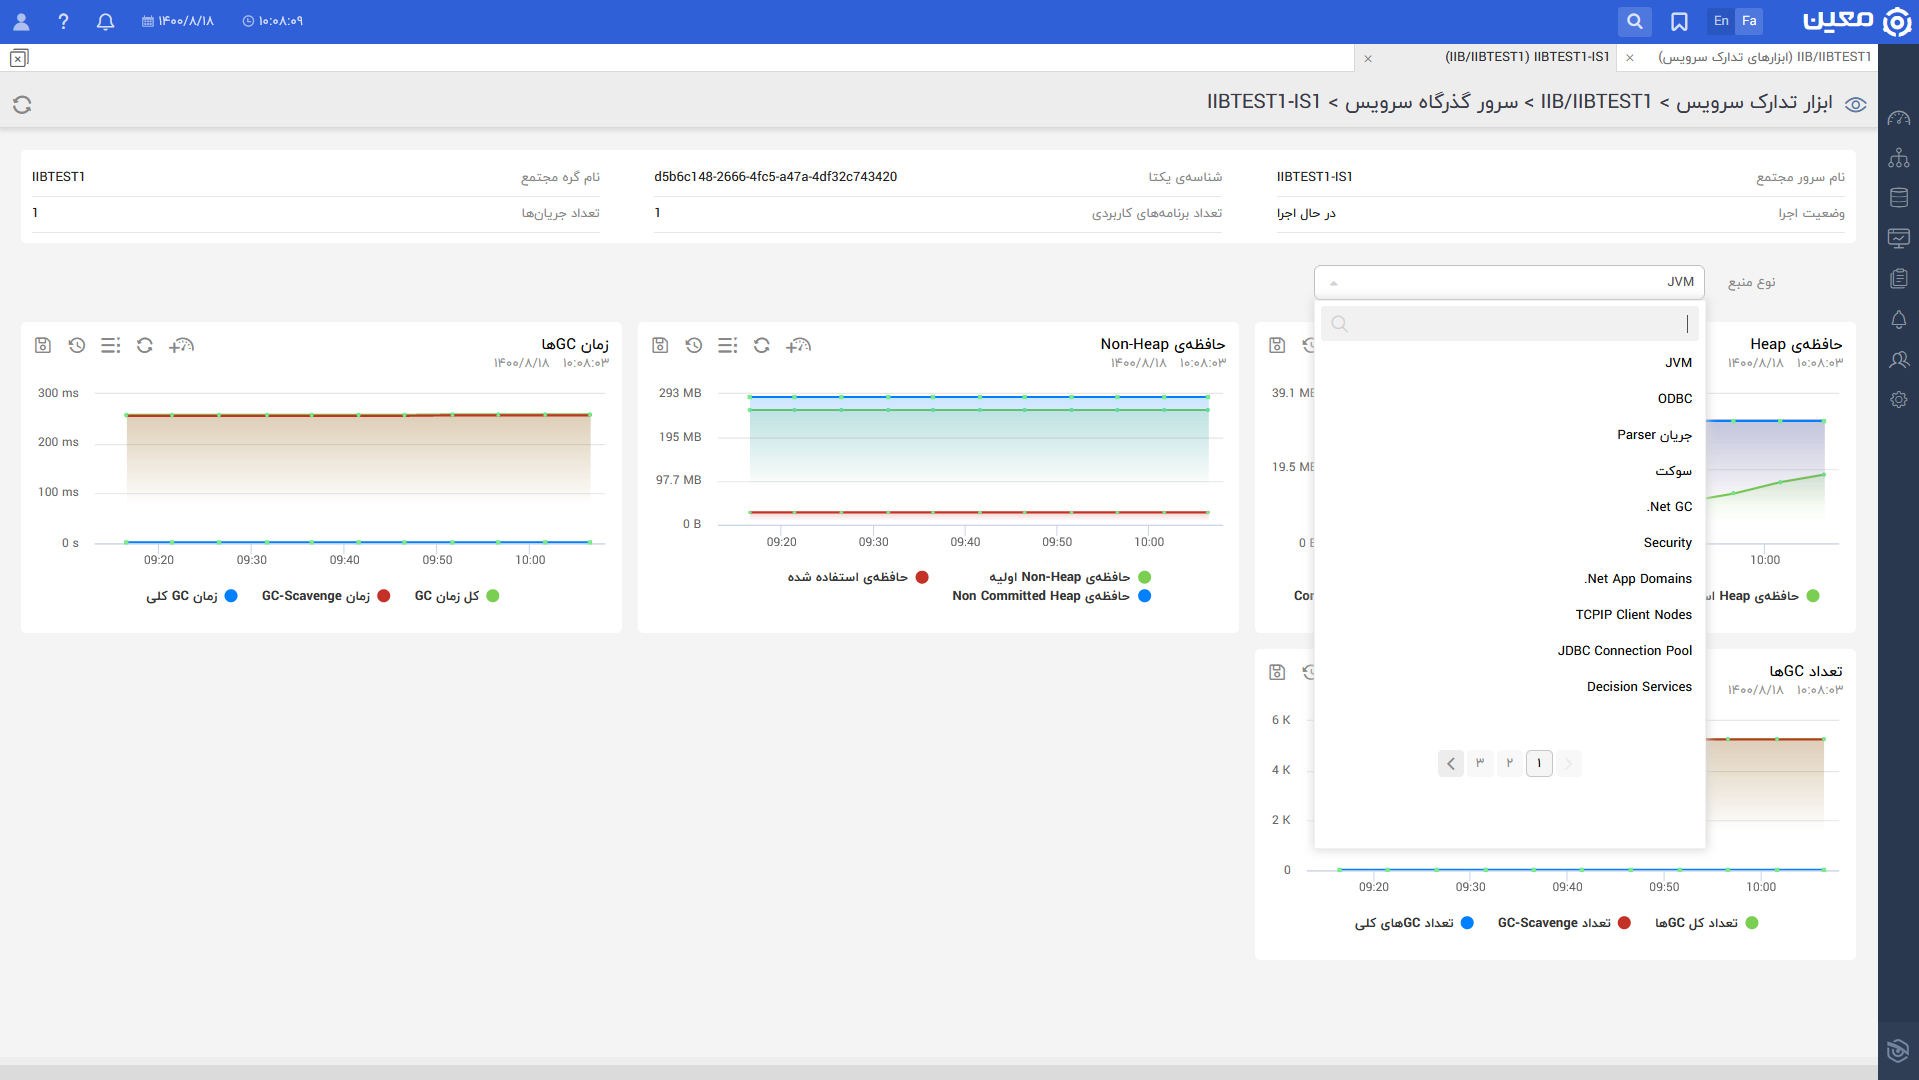The image size is (1919, 1080).
Task: Open the clipboard reports icon in sidebar
Action: click(x=1899, y=278)
